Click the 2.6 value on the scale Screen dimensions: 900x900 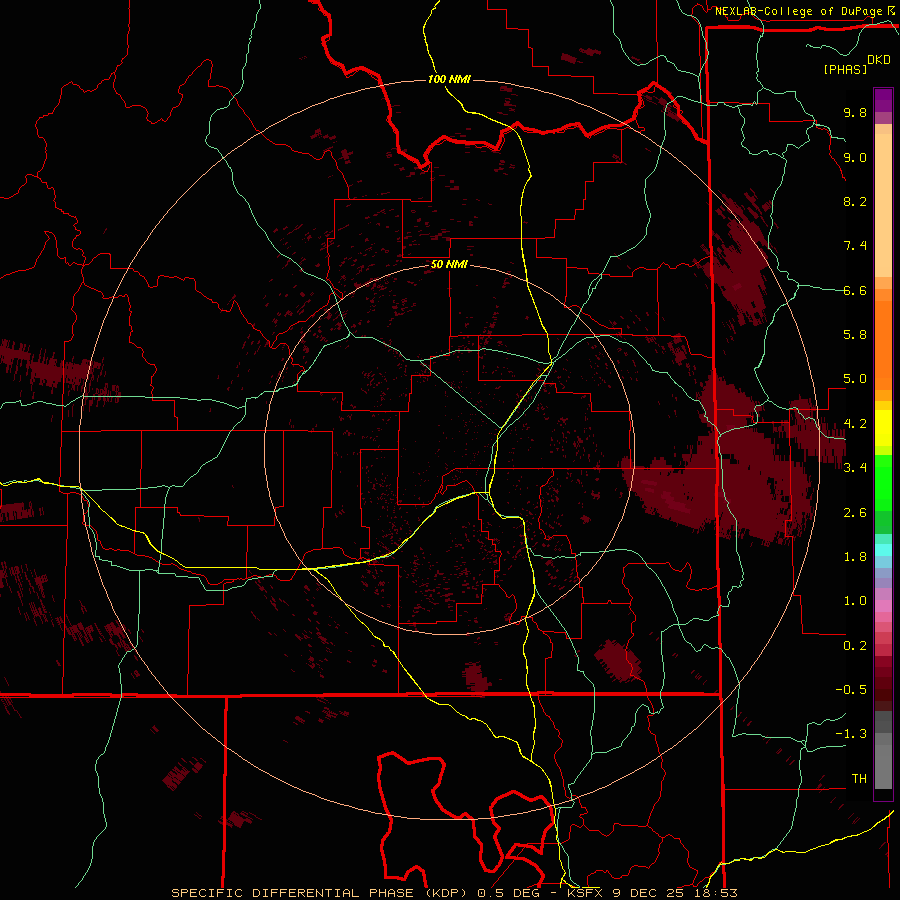coord(855,513)
